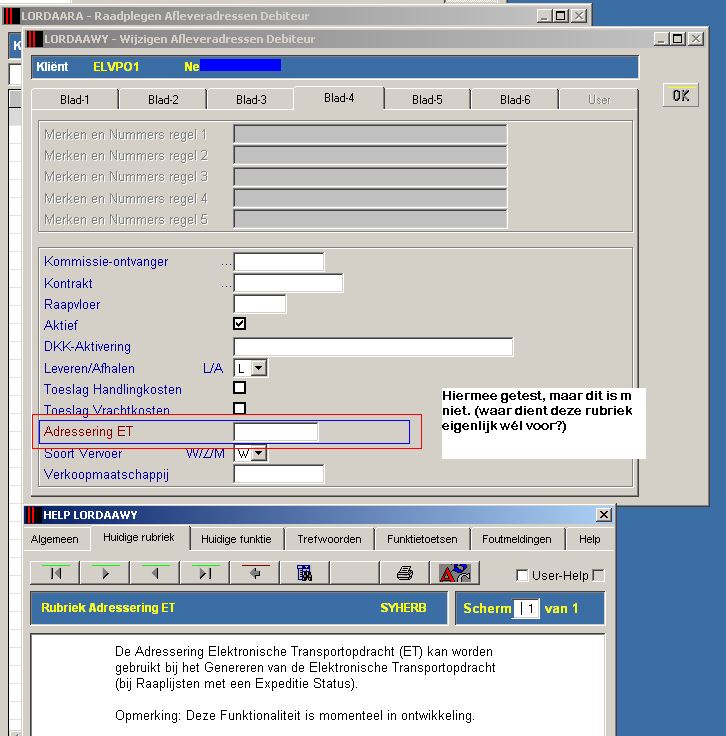Open the Trefwoorden tab
This screenshot has height=736, width=726.
(x=329, y=539)
